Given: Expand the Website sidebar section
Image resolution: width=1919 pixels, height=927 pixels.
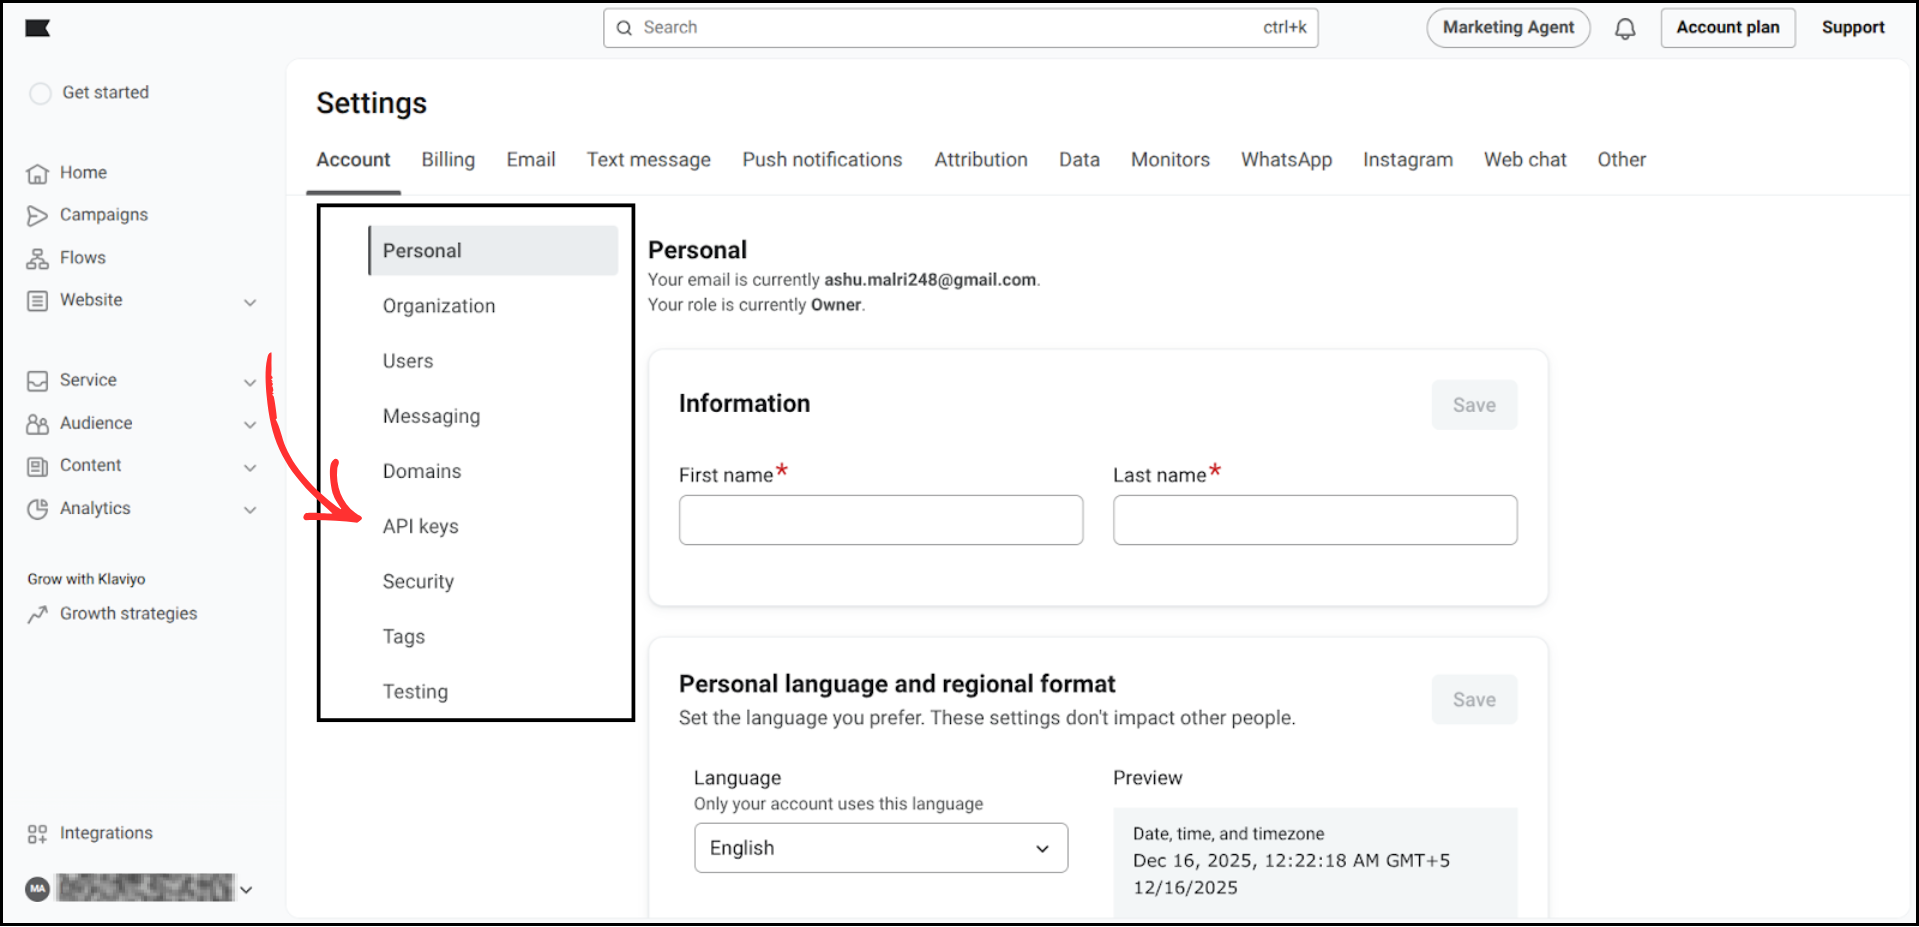Looking at the screenshot, I should pyautogui.click(x=250, y=300).
